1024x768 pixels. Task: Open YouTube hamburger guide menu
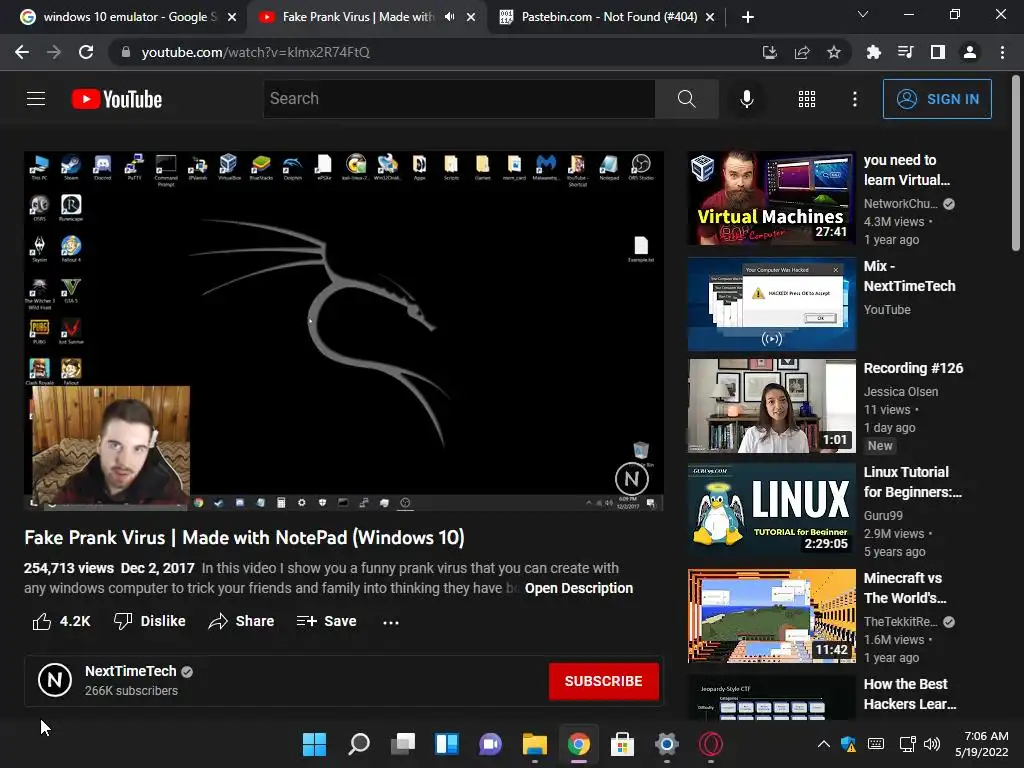36,99
